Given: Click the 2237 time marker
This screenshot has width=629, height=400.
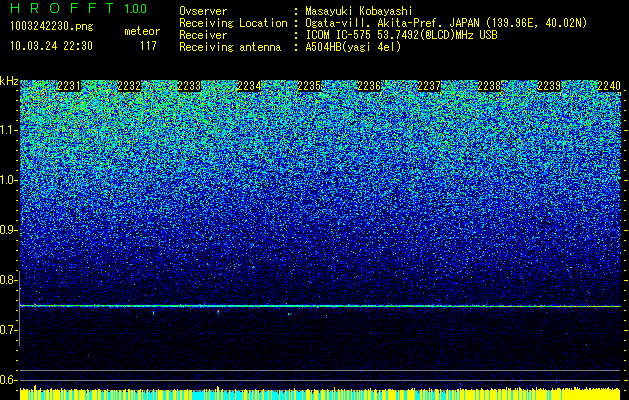Looking at the screenshot, I should coord(429,86).
